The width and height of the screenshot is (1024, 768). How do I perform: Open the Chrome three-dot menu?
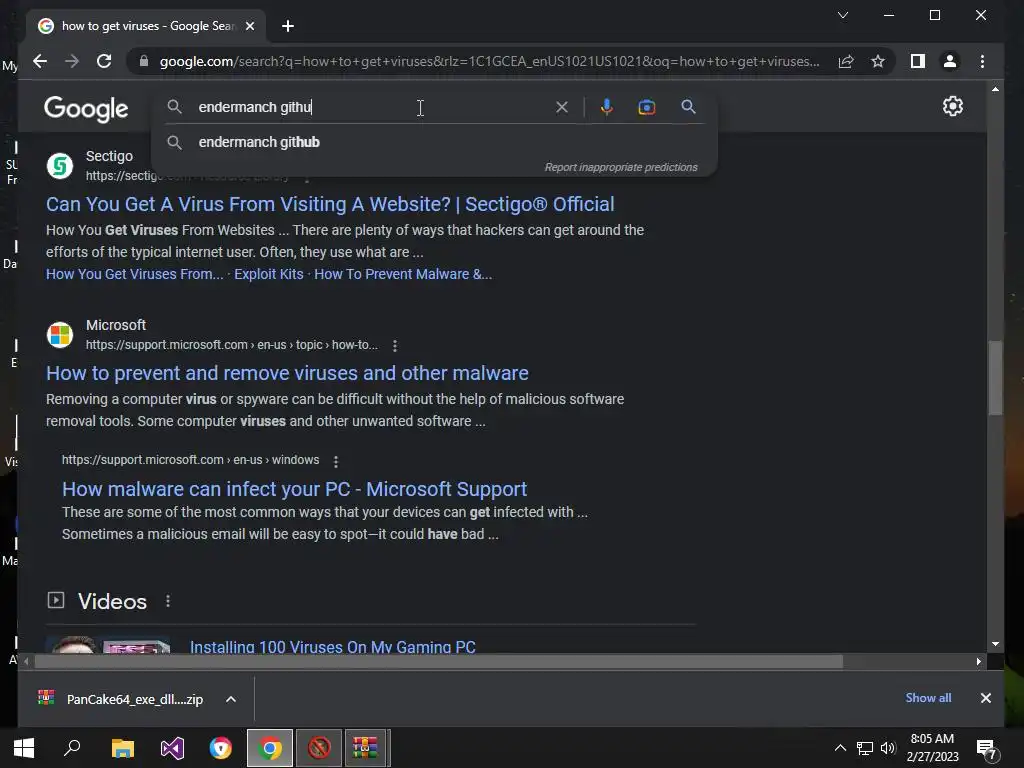click(x=982, y=61)
